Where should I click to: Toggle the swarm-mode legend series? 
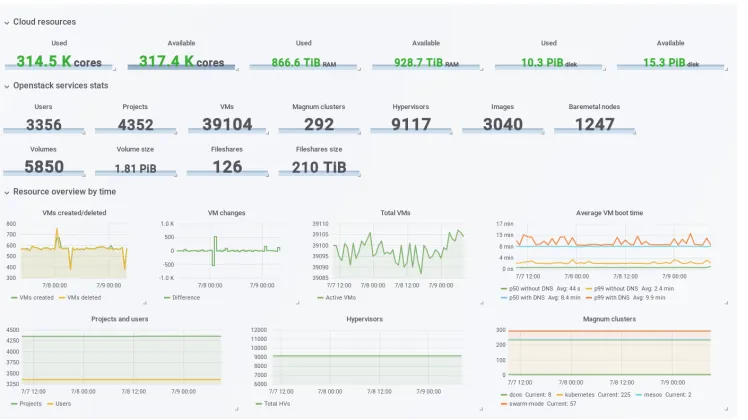click(527, 404)
